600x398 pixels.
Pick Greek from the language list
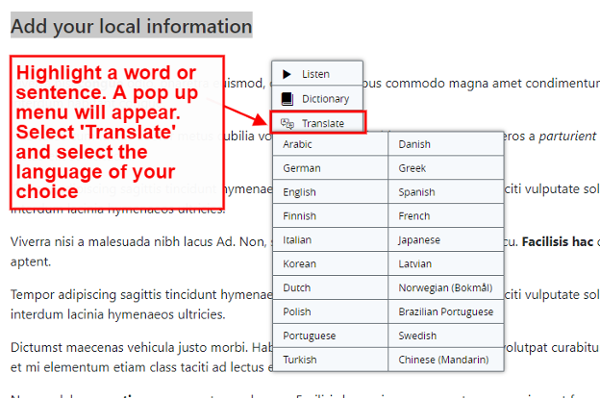point(446,168)
